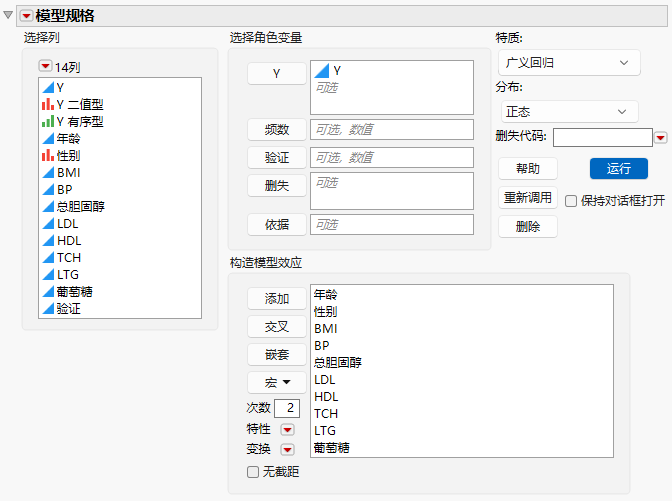Open the 变换 red triangle menu

[x=287, y=449]
